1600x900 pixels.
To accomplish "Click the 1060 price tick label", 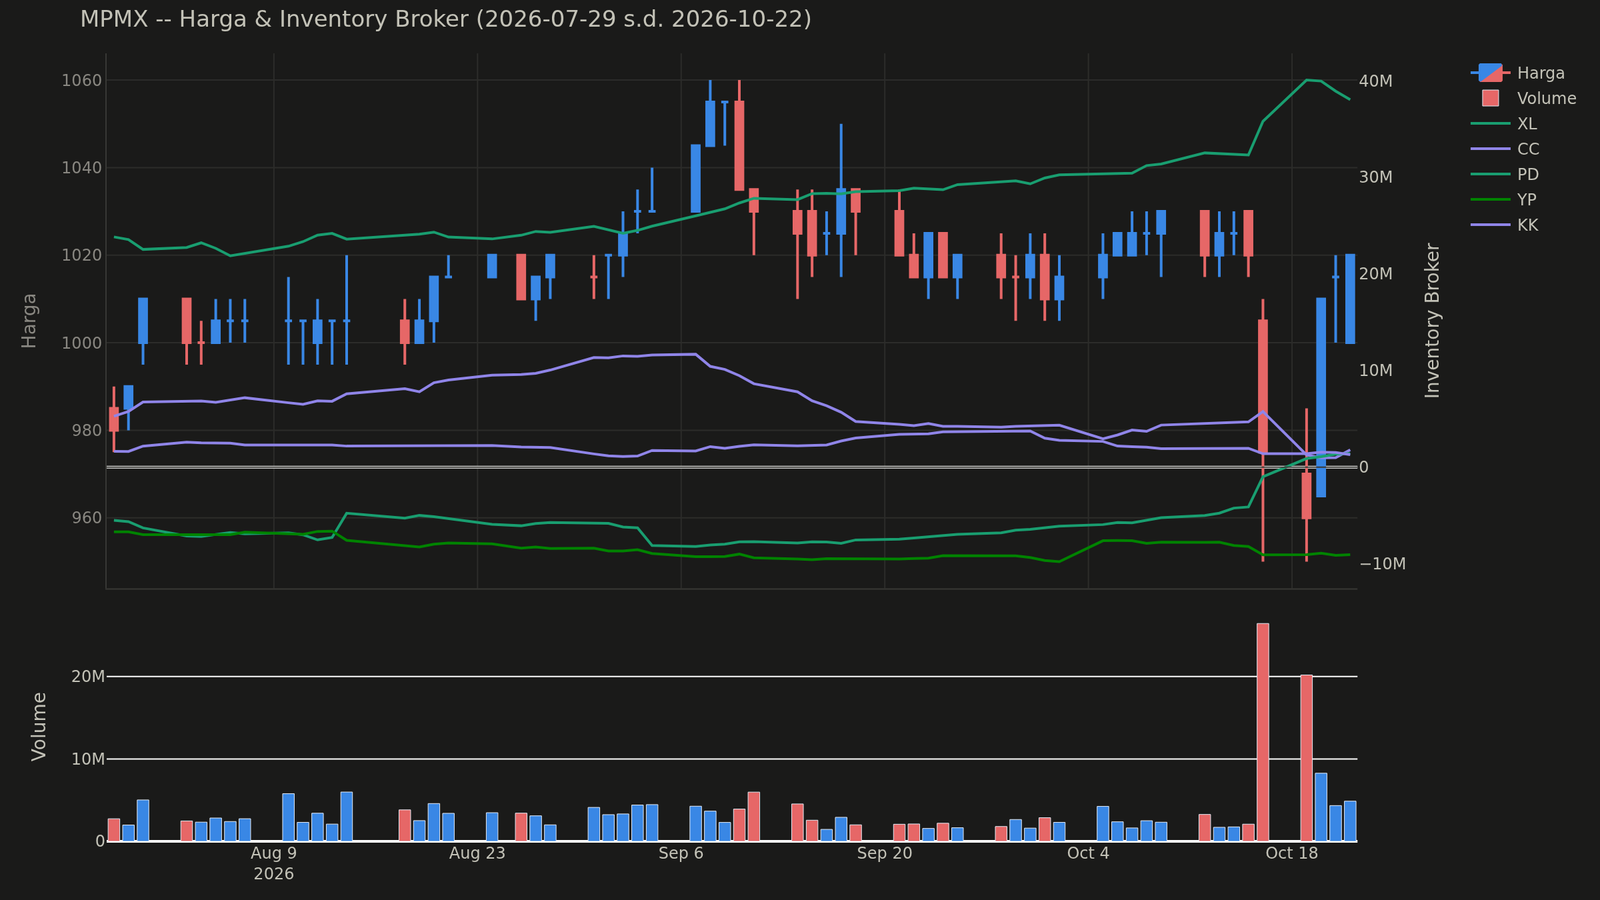I will pos(82,80).
